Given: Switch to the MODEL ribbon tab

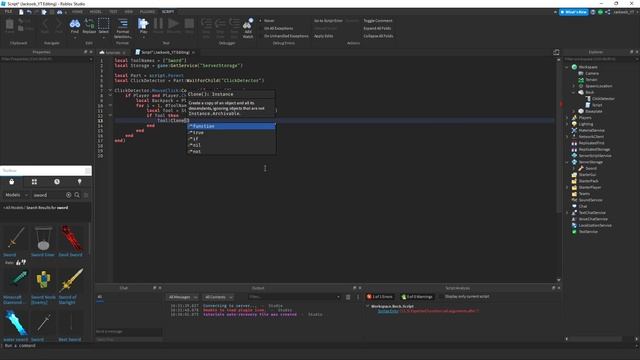Looking at the screenshot, I should click(x=96, y=12).
